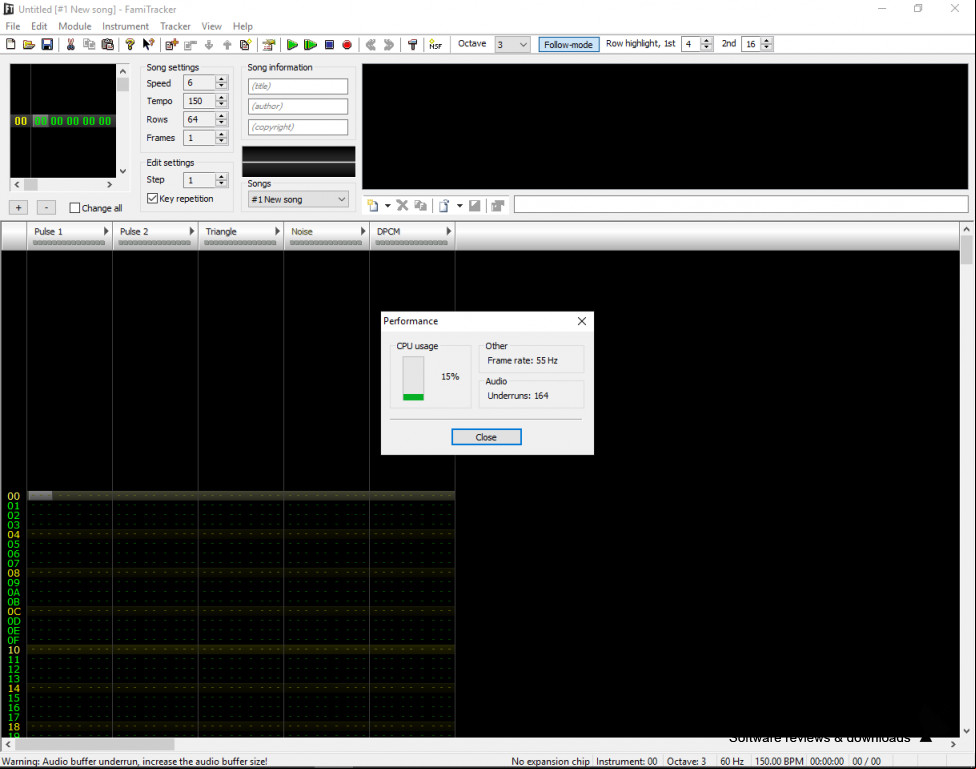Viewport: 976px width, 769px height.
Task: Save instrument to file icon
Action: pos(474,205)
